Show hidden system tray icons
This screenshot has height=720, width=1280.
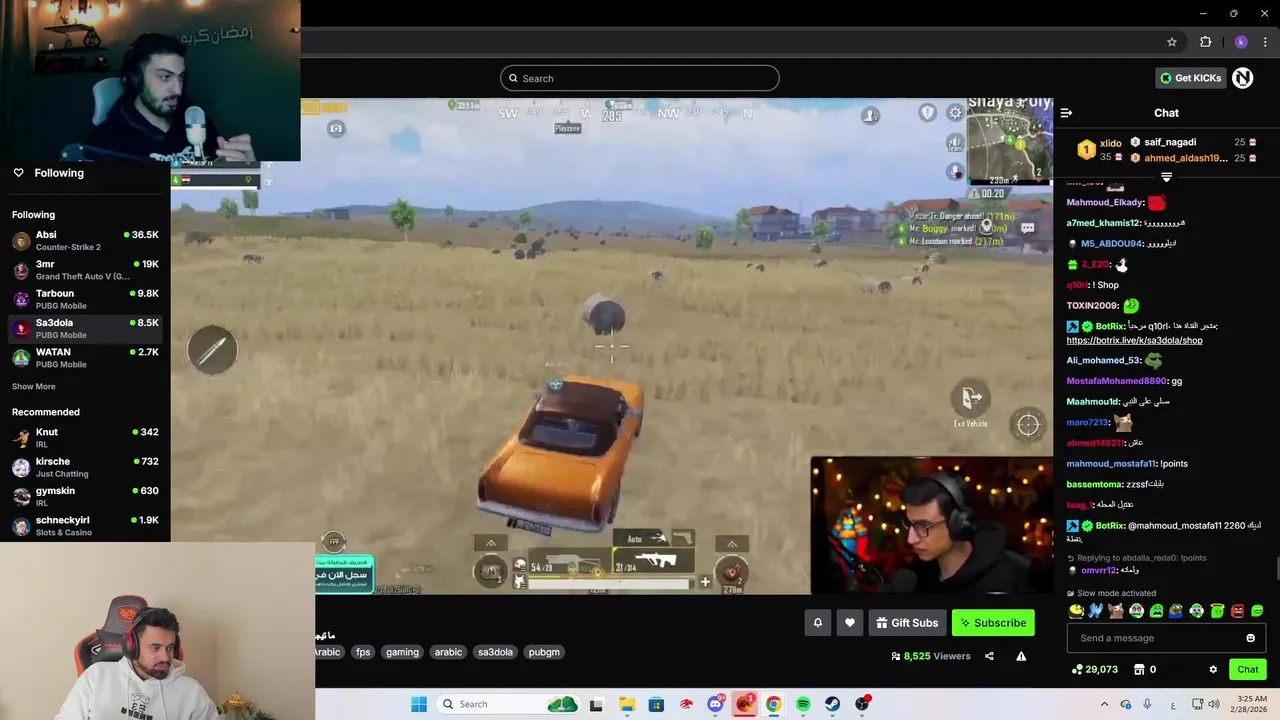(x=1104, y=704)
